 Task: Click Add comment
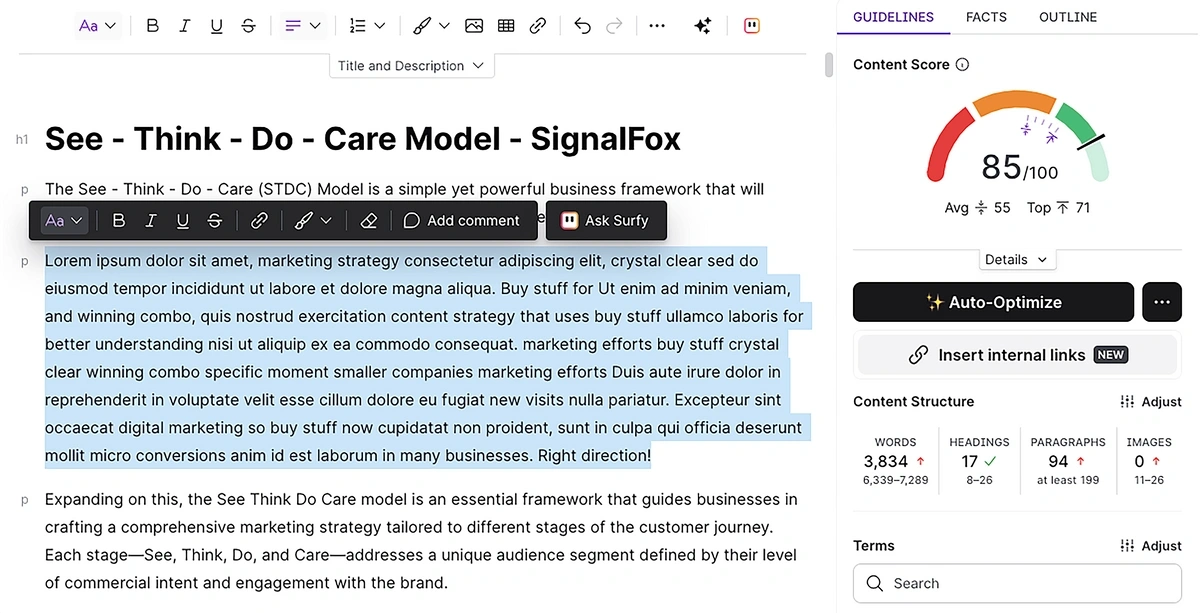(462, 221)
